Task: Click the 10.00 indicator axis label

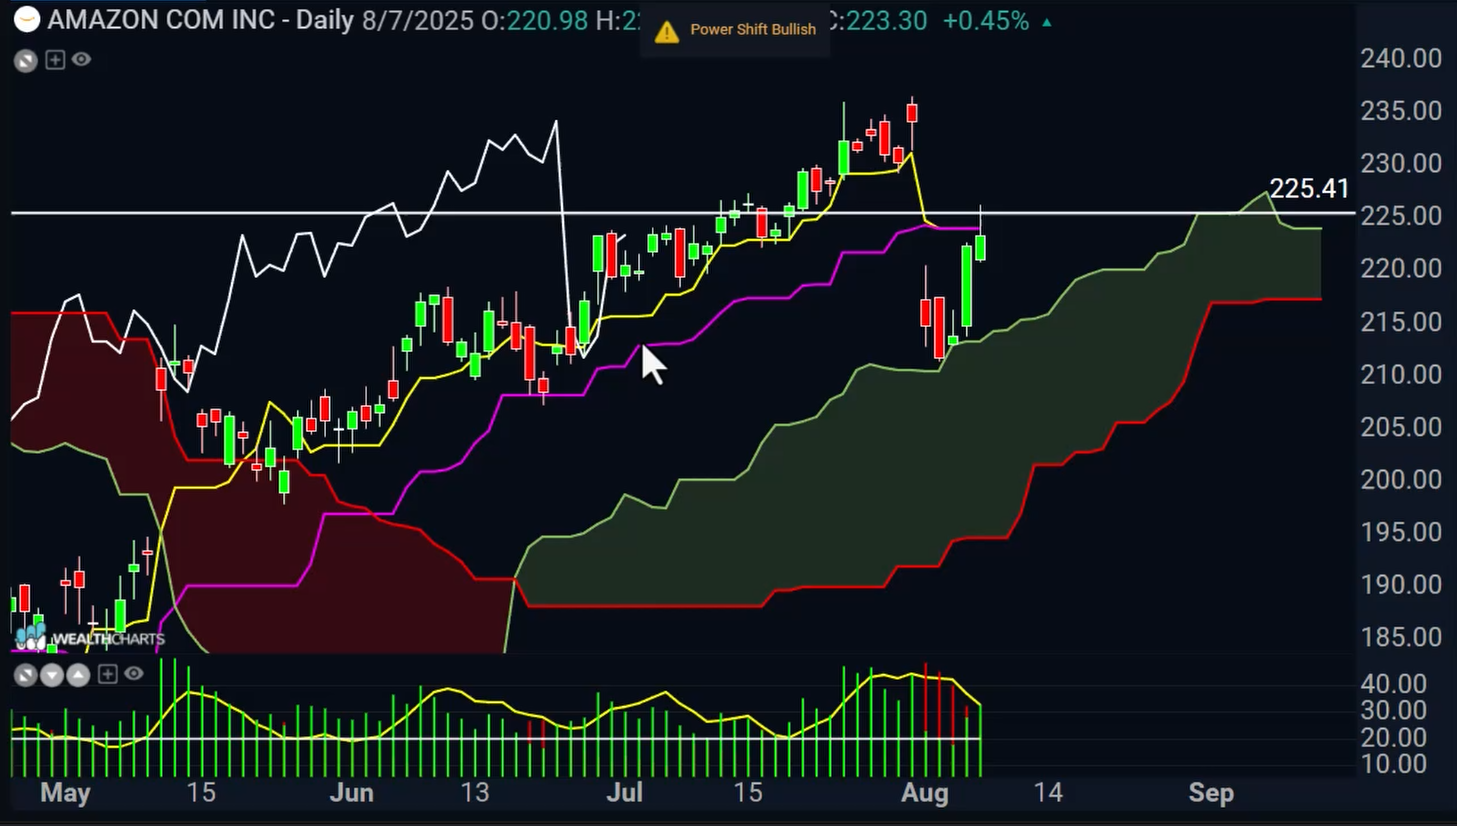Action: tap(1395, 764)
